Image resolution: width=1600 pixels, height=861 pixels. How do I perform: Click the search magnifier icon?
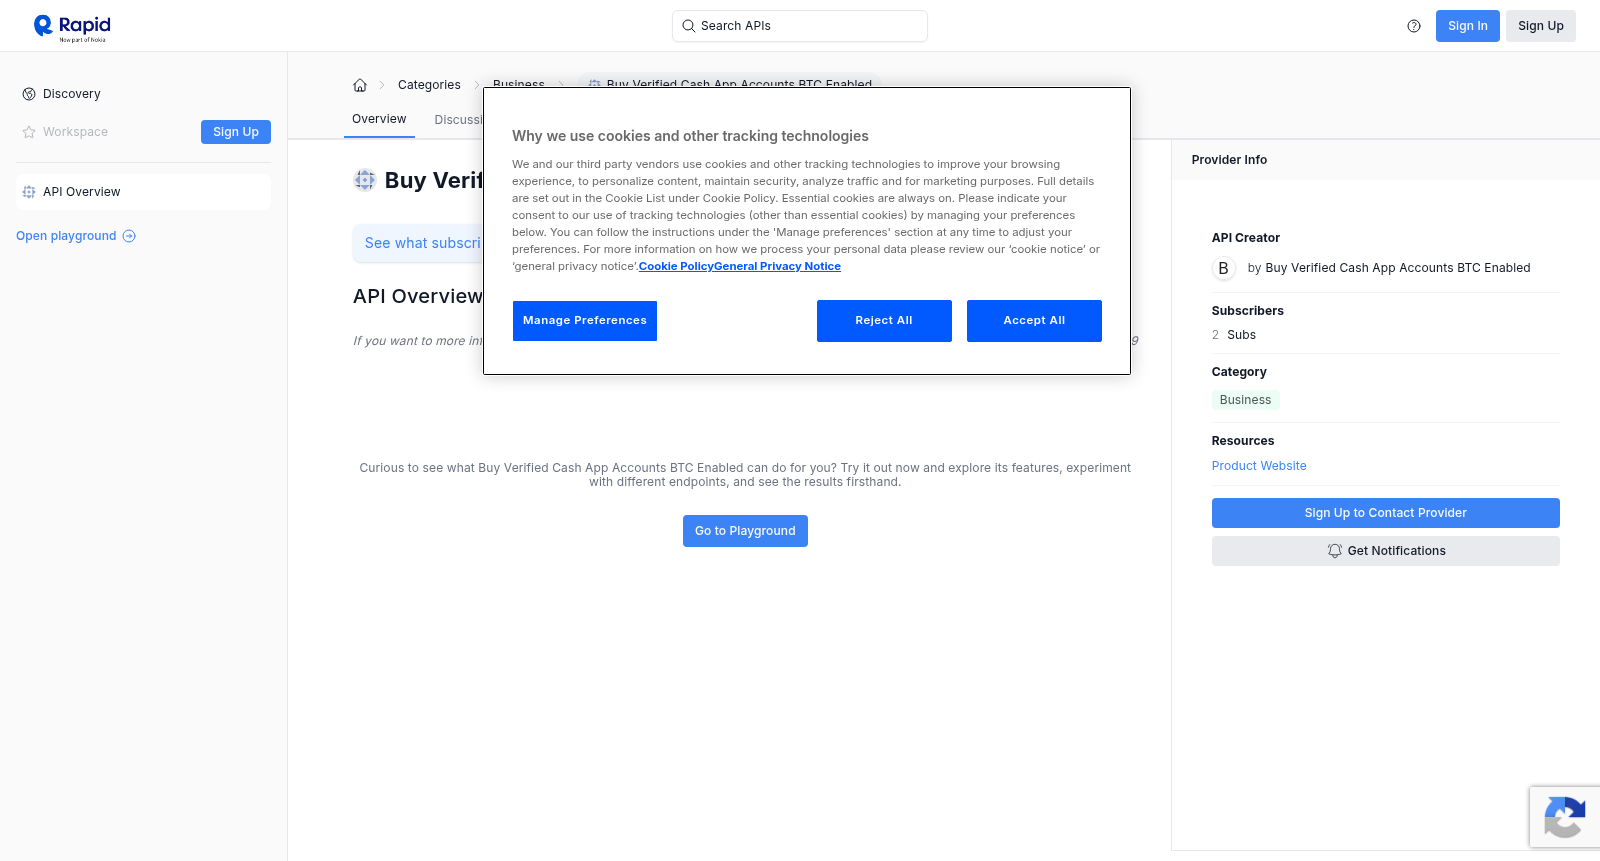point(688,26)
